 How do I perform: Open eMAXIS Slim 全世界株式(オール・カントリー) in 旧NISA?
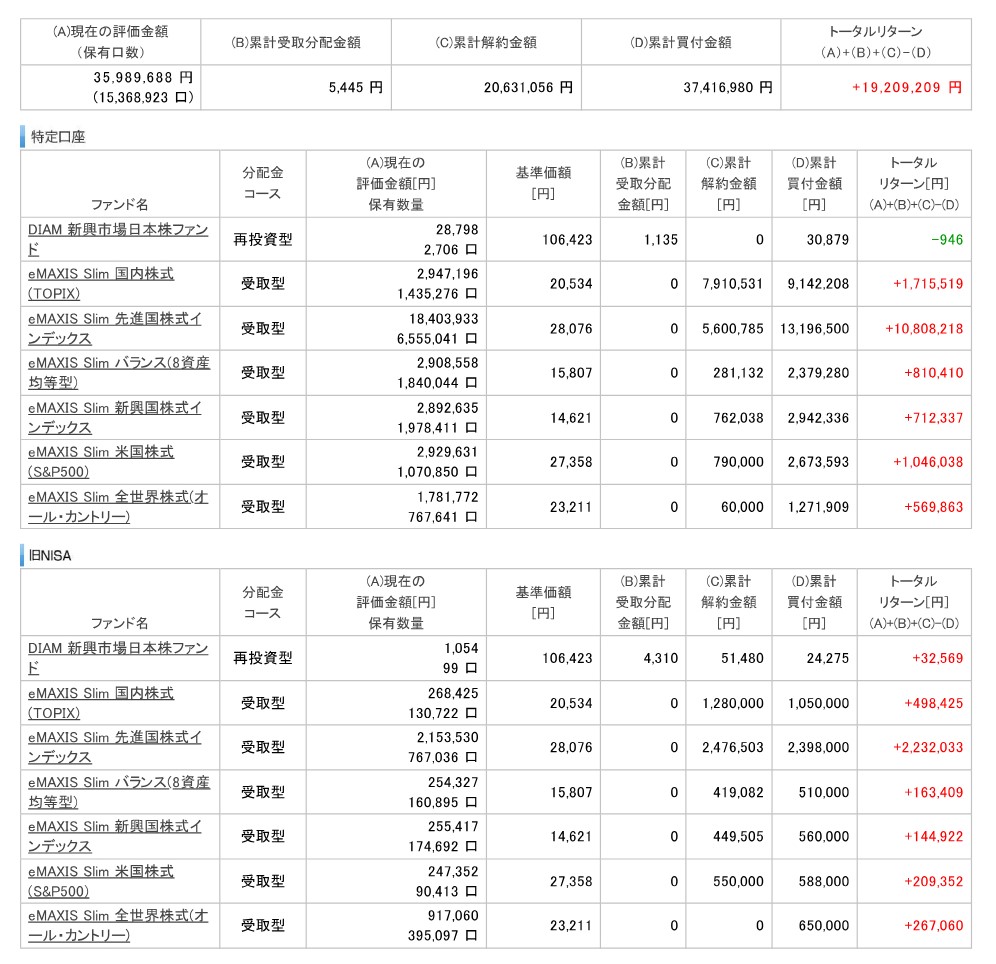click(118, 925)
